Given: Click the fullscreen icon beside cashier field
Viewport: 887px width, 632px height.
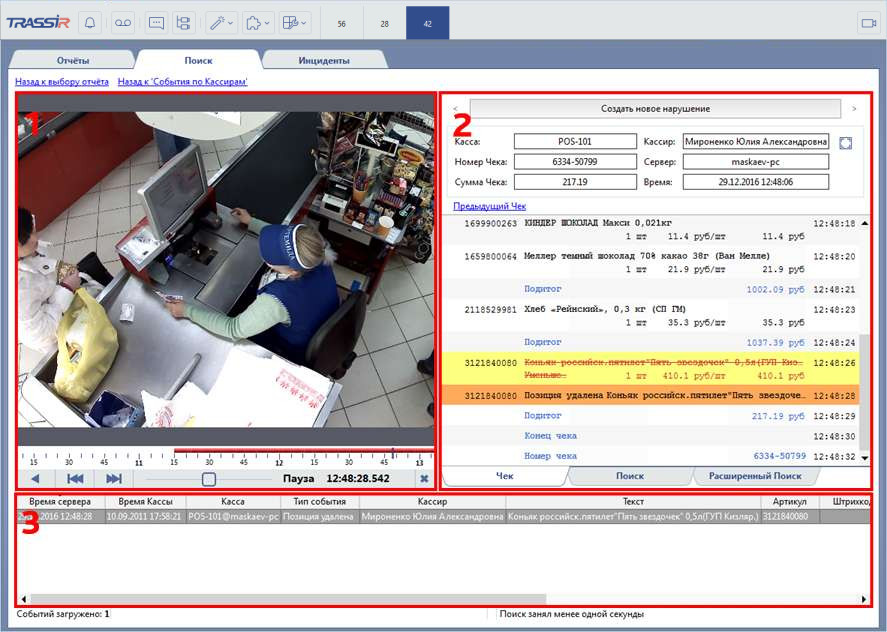Looking at the screenshot, I should point(846,142).
